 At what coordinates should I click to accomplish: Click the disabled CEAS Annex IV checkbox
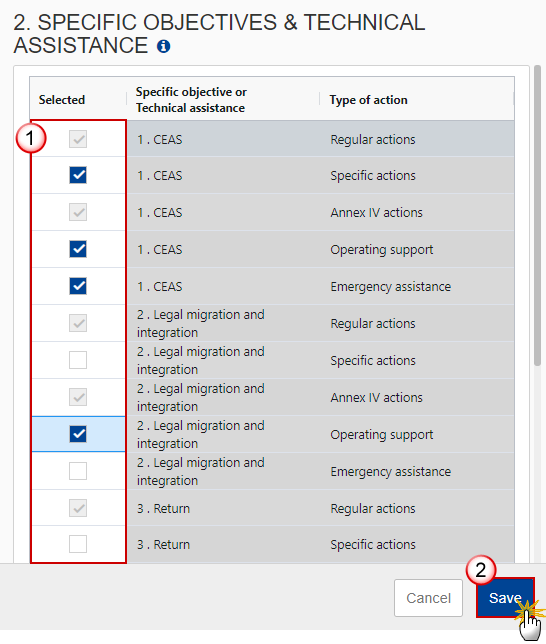(78, 212)
